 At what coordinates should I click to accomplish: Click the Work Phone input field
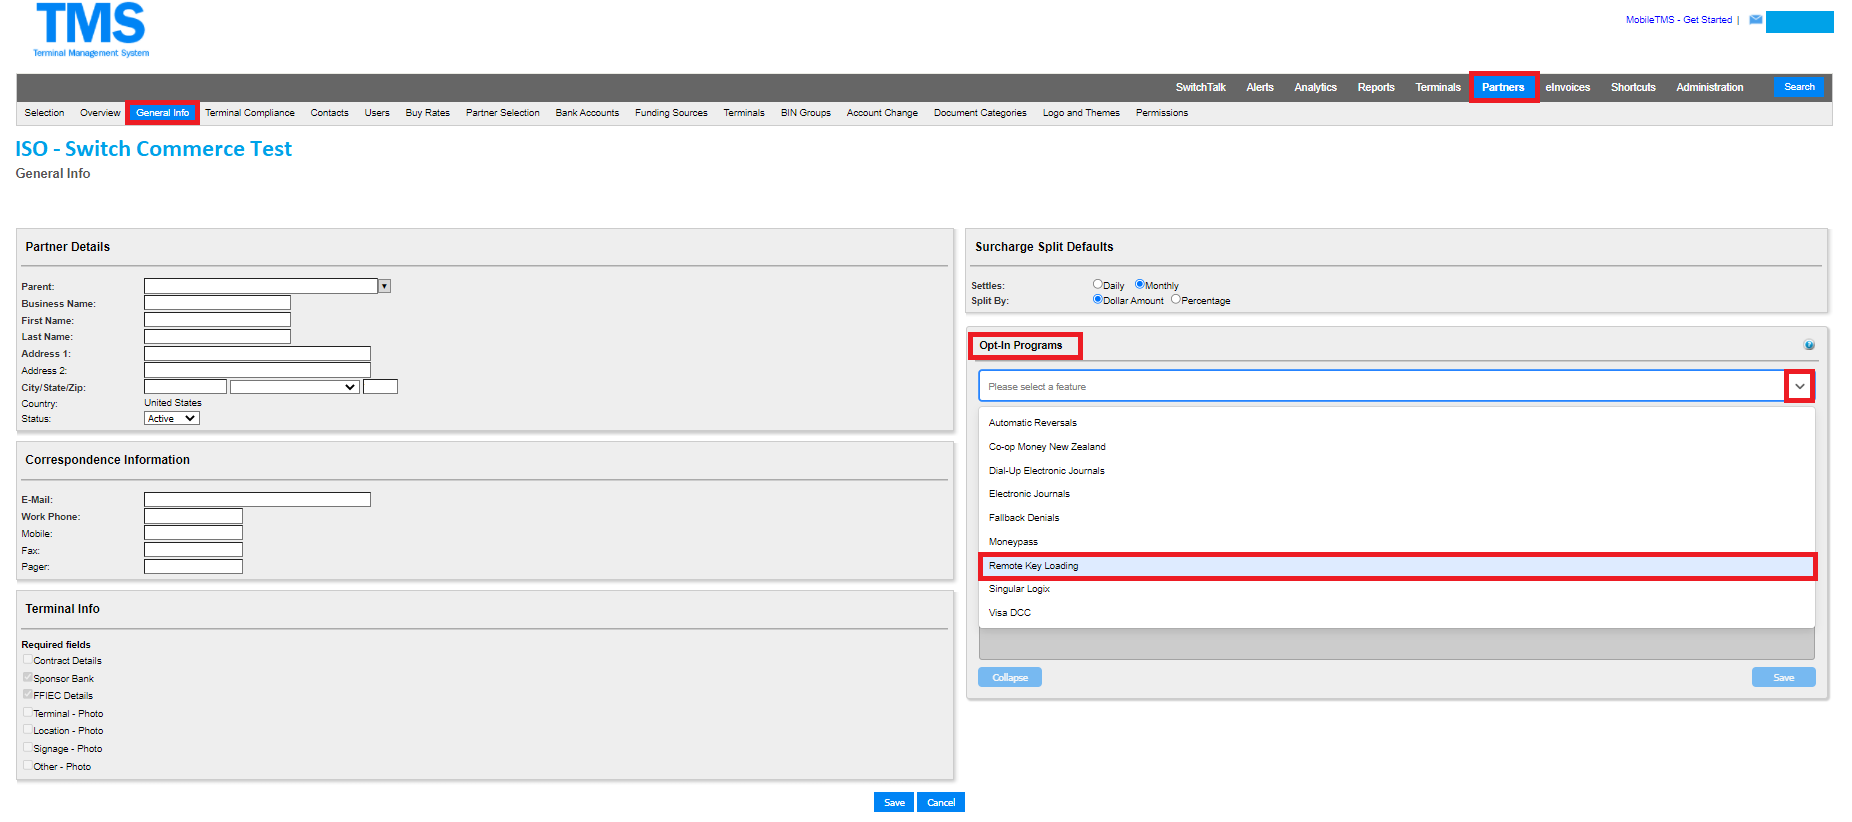pos(193,516)
